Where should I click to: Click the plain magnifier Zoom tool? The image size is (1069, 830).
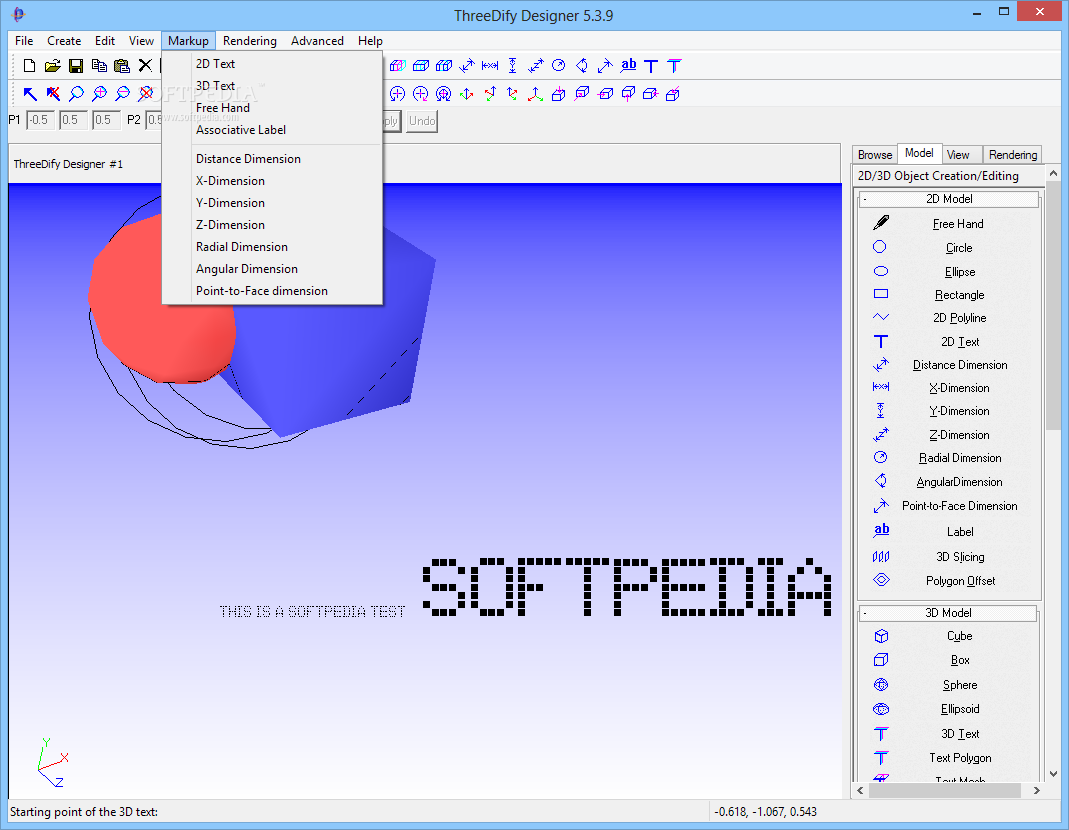[76, 93]
